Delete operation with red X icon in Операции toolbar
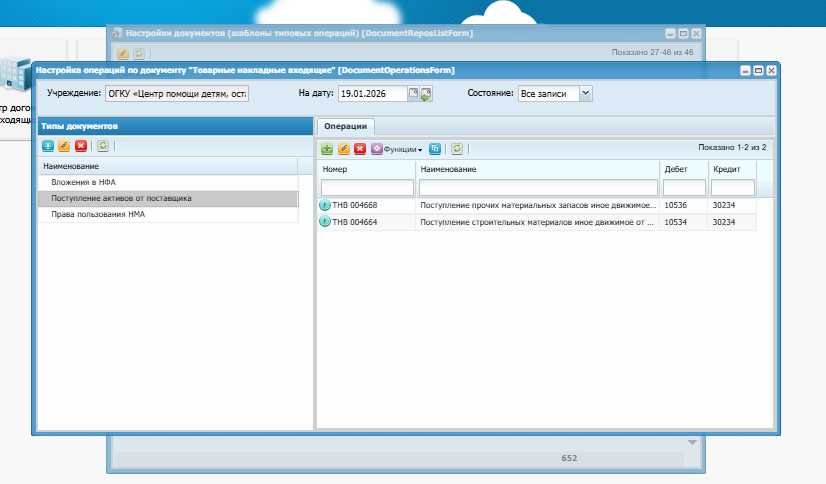The image size is (826, 484). 360,149
